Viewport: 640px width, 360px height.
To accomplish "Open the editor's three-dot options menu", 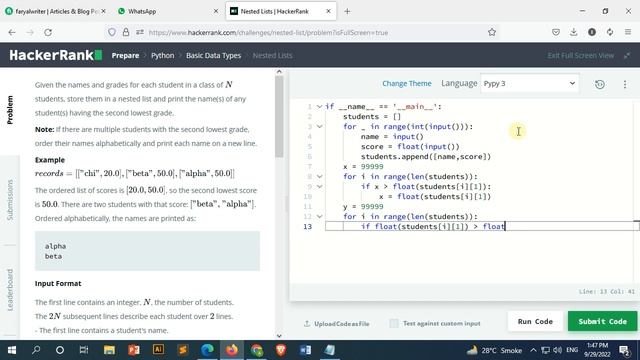I will tap(624, 84).
